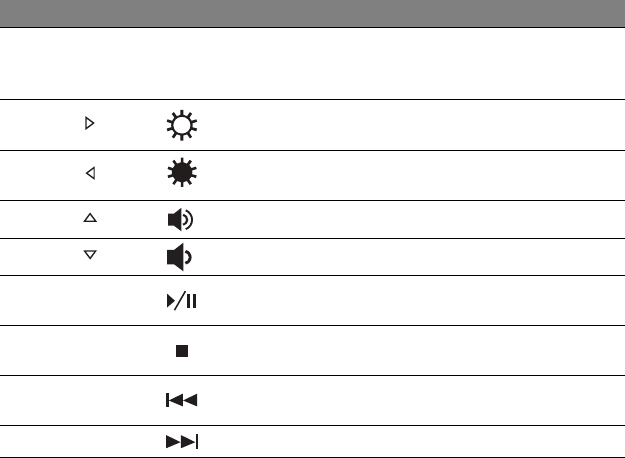
Task: Click the blank cell left of previous track icon
Action: click(x=89, y=400)
